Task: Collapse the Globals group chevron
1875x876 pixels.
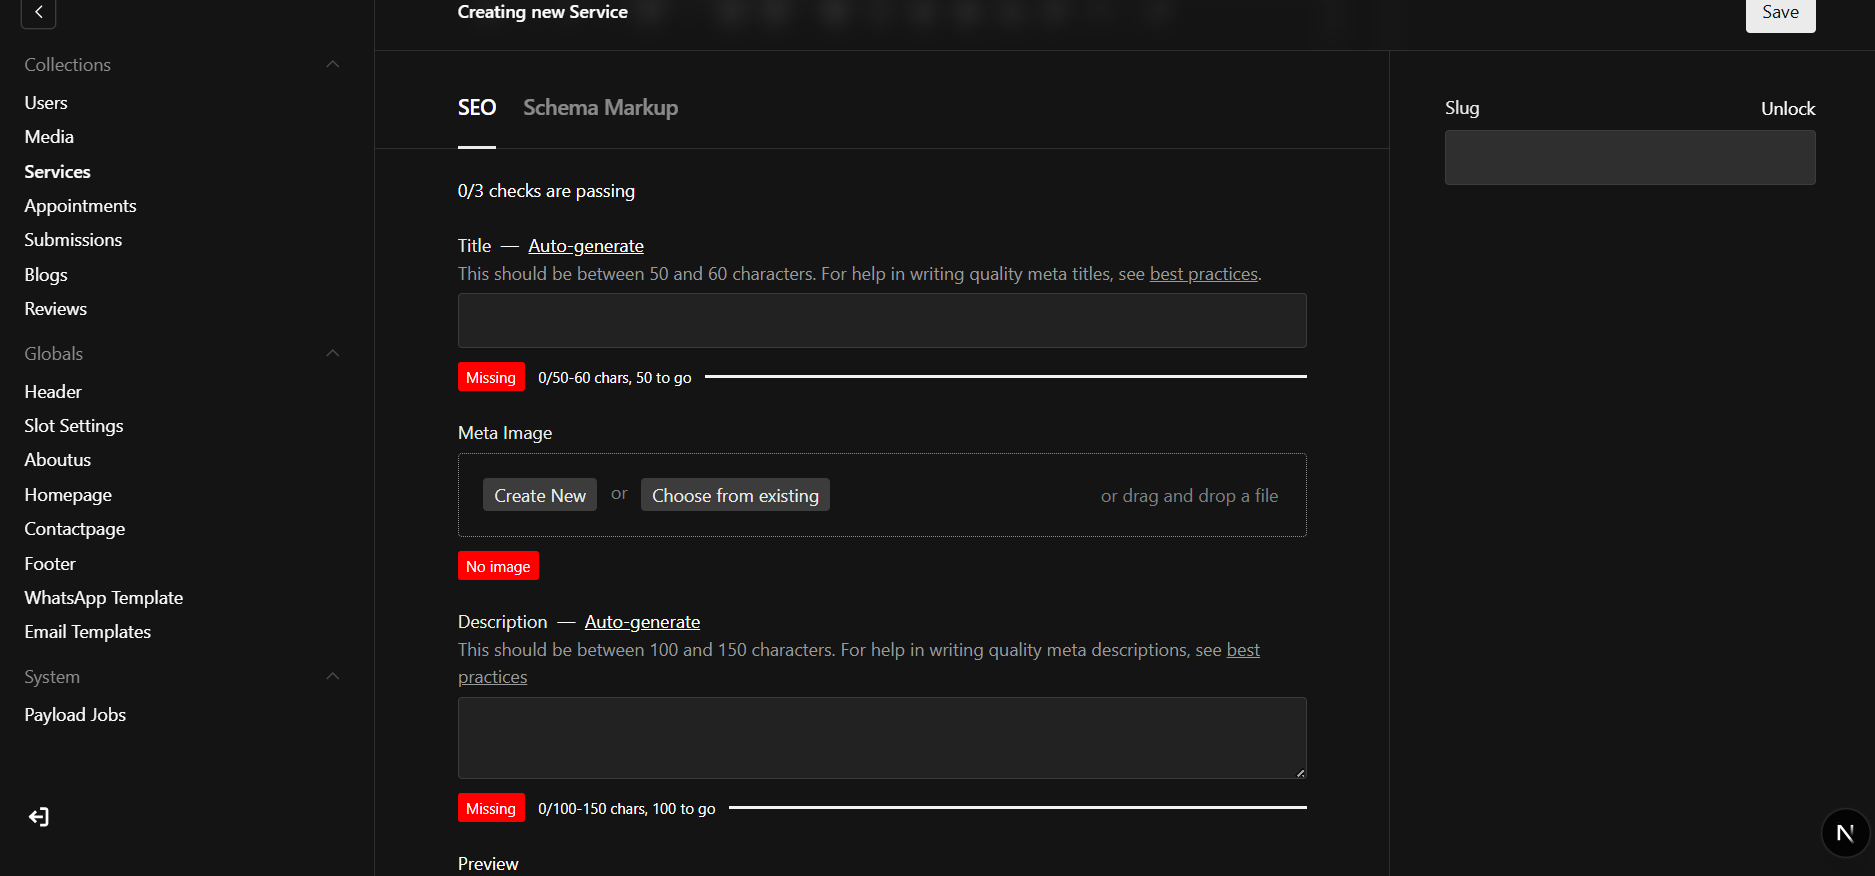Action: [333, 354]
